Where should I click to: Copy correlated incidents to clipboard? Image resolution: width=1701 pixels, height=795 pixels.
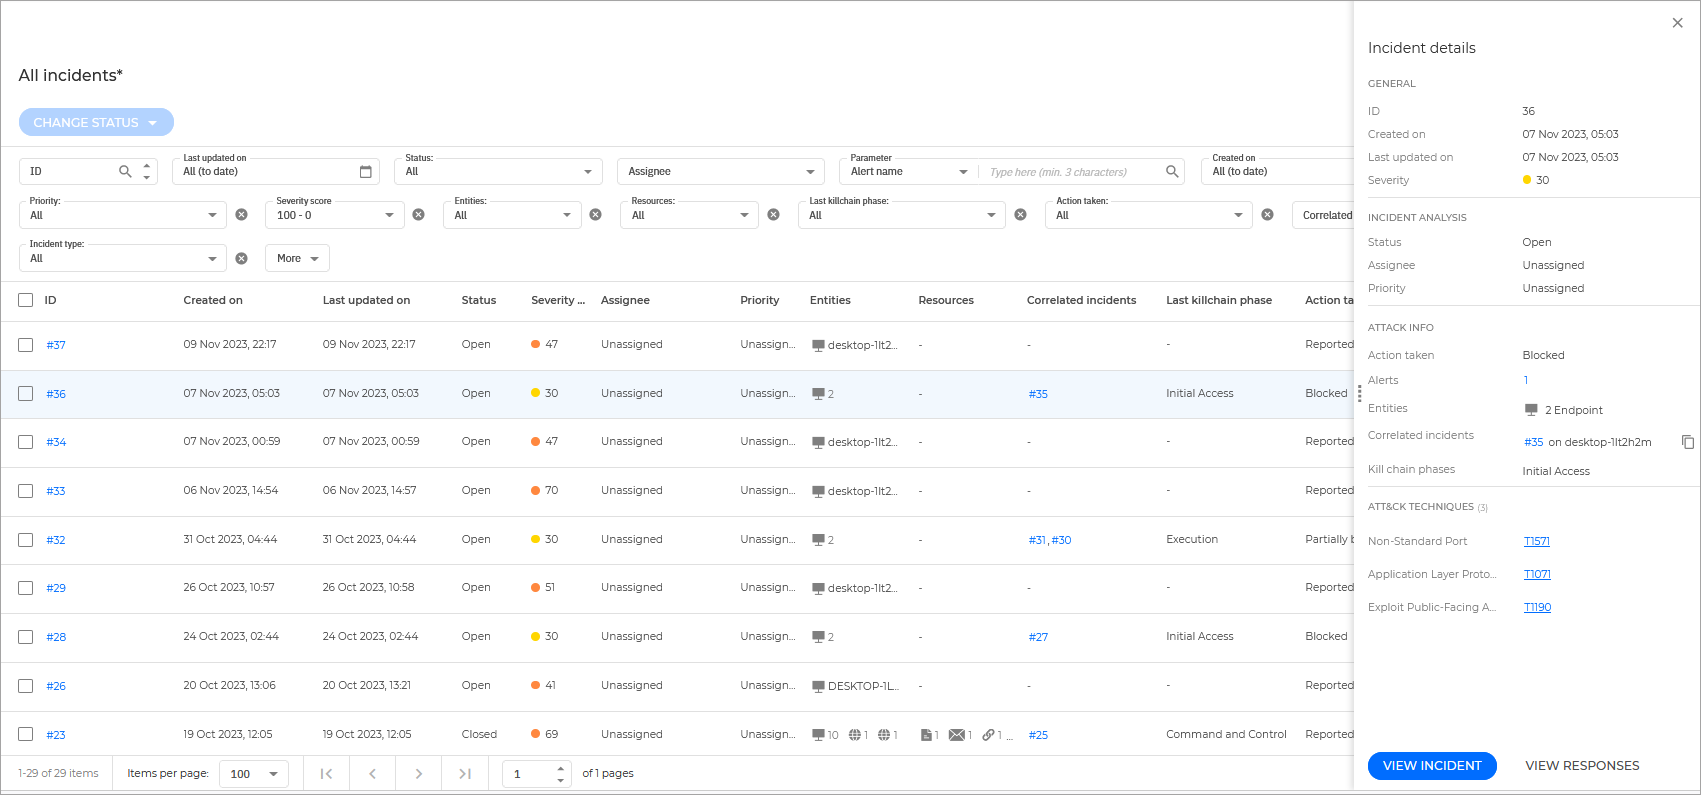coord(1688,442)
